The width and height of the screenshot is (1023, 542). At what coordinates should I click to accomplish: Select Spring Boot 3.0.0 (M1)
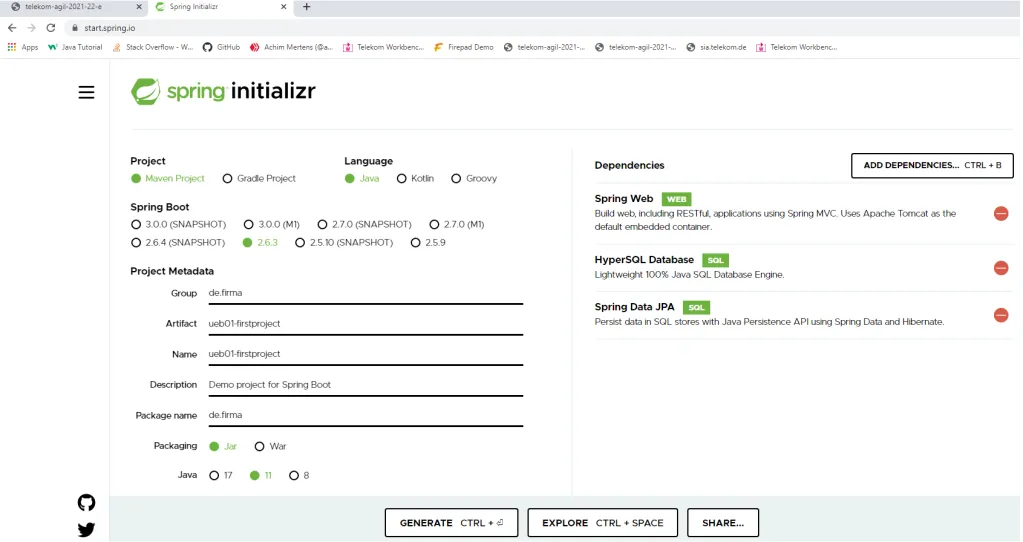point(271,224)
